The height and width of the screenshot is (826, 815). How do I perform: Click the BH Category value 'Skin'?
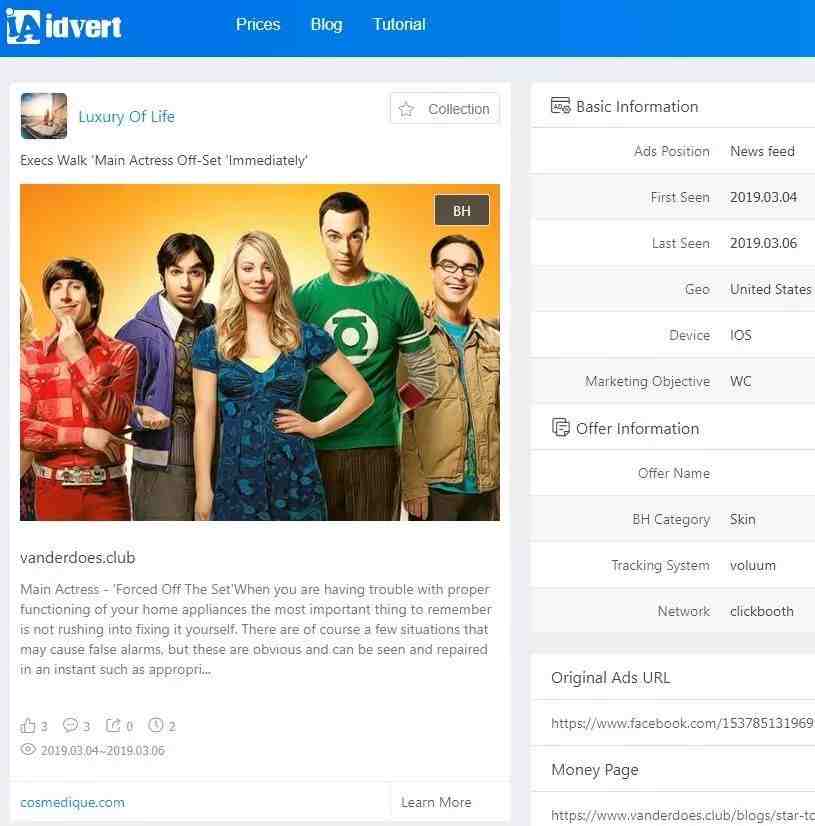pyautogui.click(x=743, y=519)
